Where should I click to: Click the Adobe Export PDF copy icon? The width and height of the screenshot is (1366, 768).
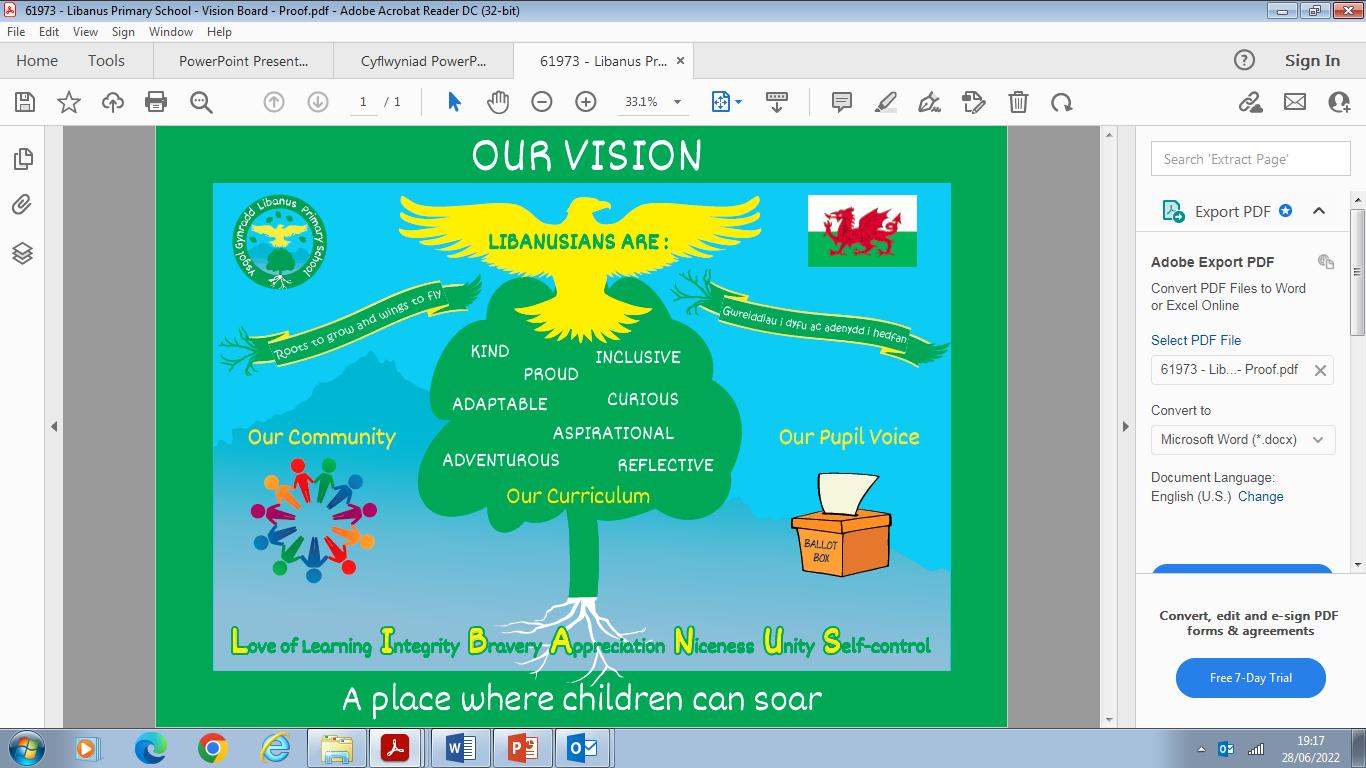coord(1326,262)
